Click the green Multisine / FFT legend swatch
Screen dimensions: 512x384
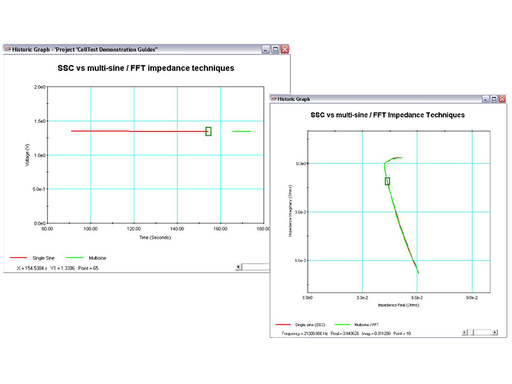[x=342, y=324]
